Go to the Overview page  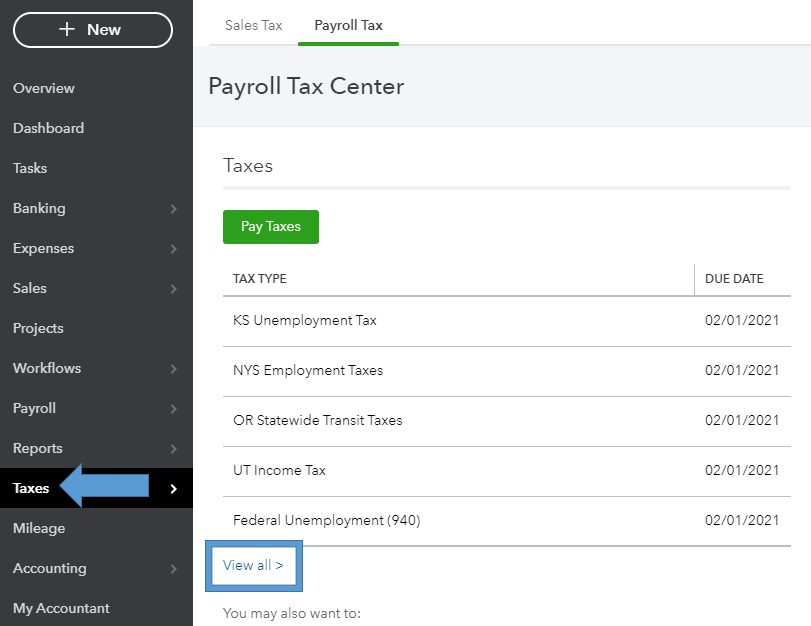pos(43,88)
